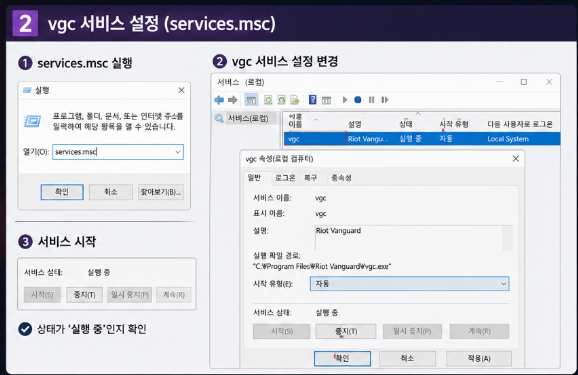Sort by 상태 column header

pyautogui.click(x=406, y=124)
